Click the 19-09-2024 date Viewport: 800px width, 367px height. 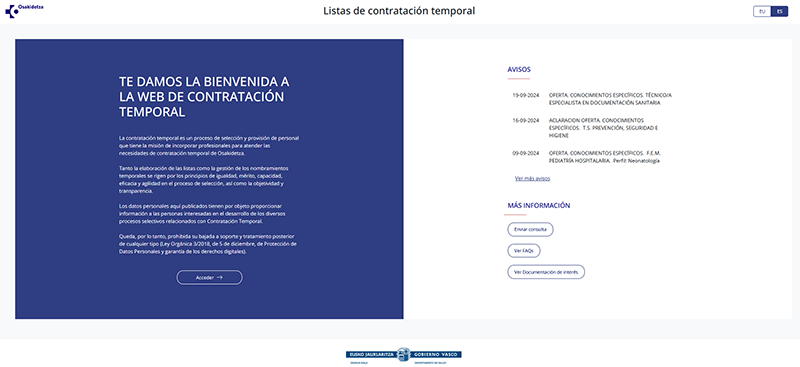pyautogui.click(x=526, y=95)
